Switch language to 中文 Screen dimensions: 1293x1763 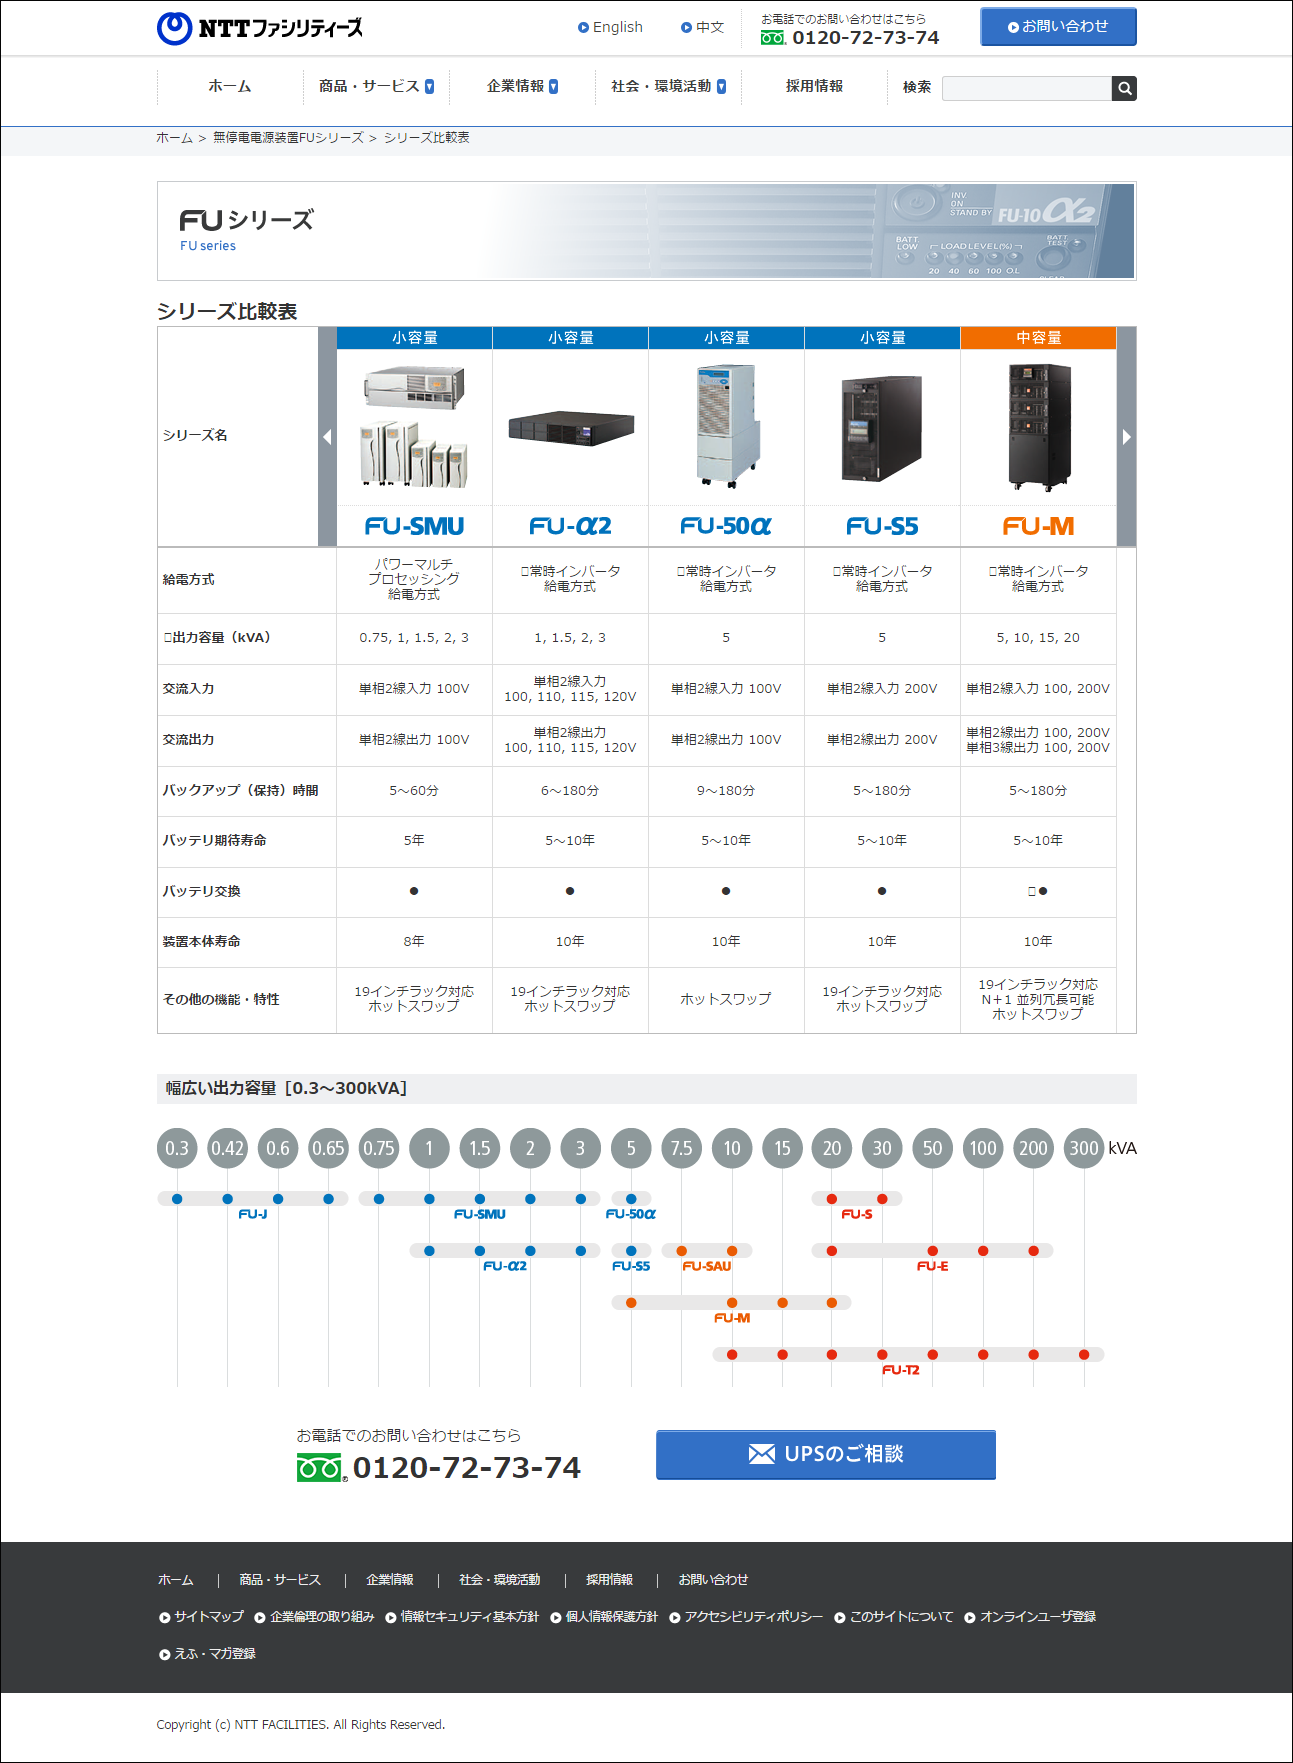(x=703, y=27)
